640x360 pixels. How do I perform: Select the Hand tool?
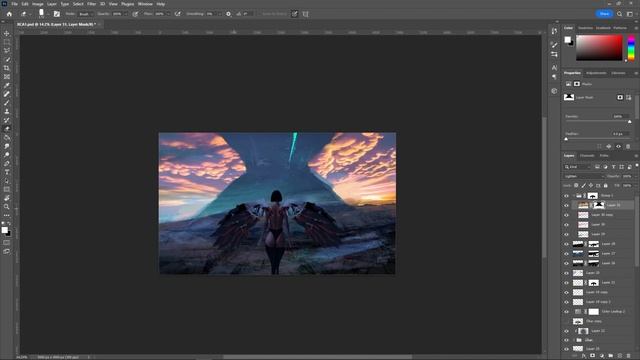tap(7, 198)
